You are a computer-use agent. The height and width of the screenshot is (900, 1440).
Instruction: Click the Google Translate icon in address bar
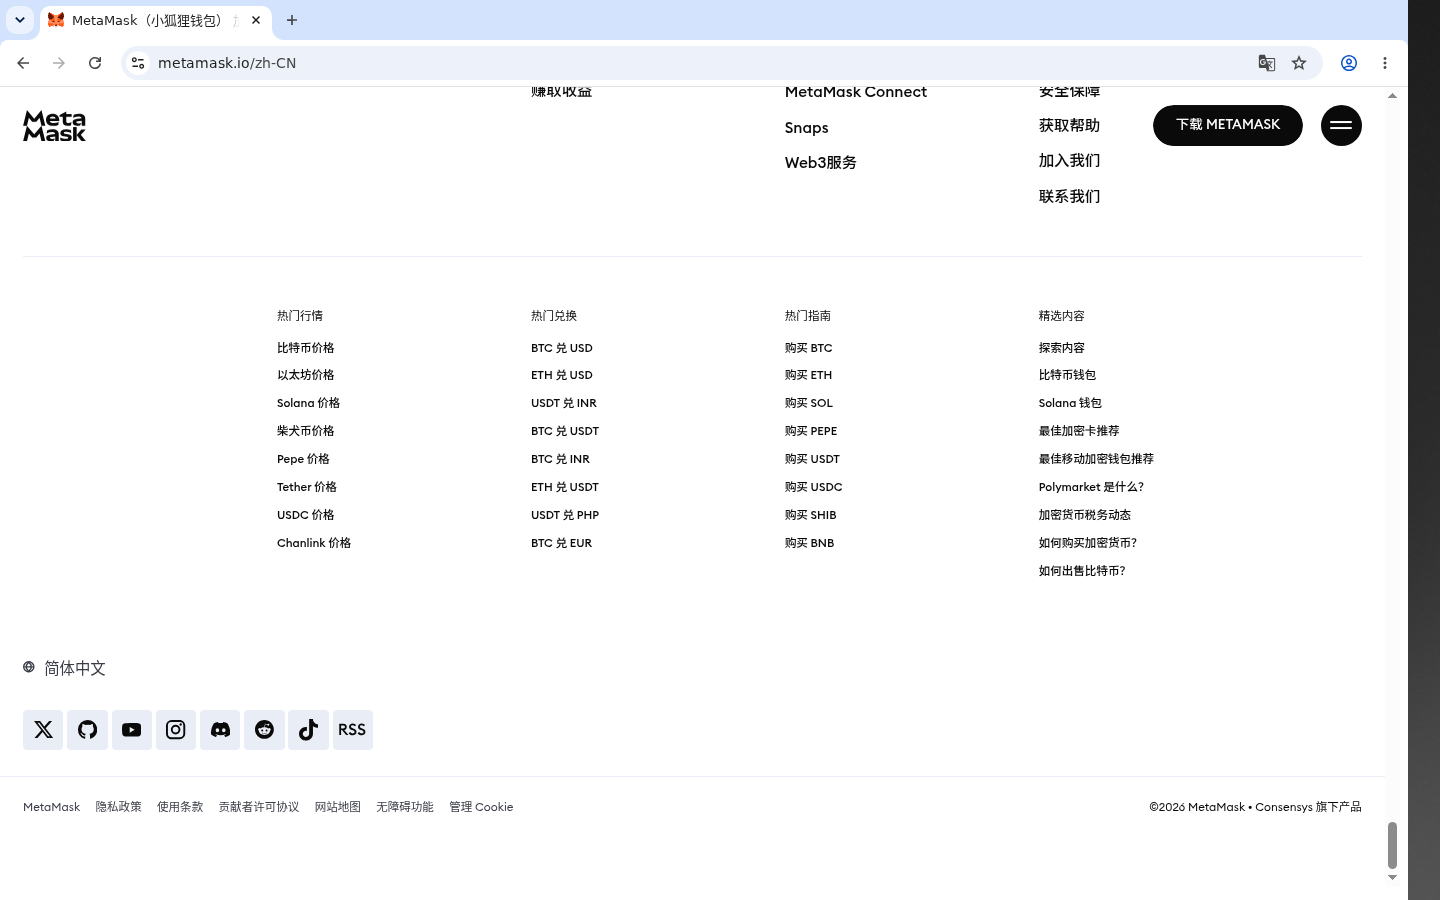click(1267, 63)
